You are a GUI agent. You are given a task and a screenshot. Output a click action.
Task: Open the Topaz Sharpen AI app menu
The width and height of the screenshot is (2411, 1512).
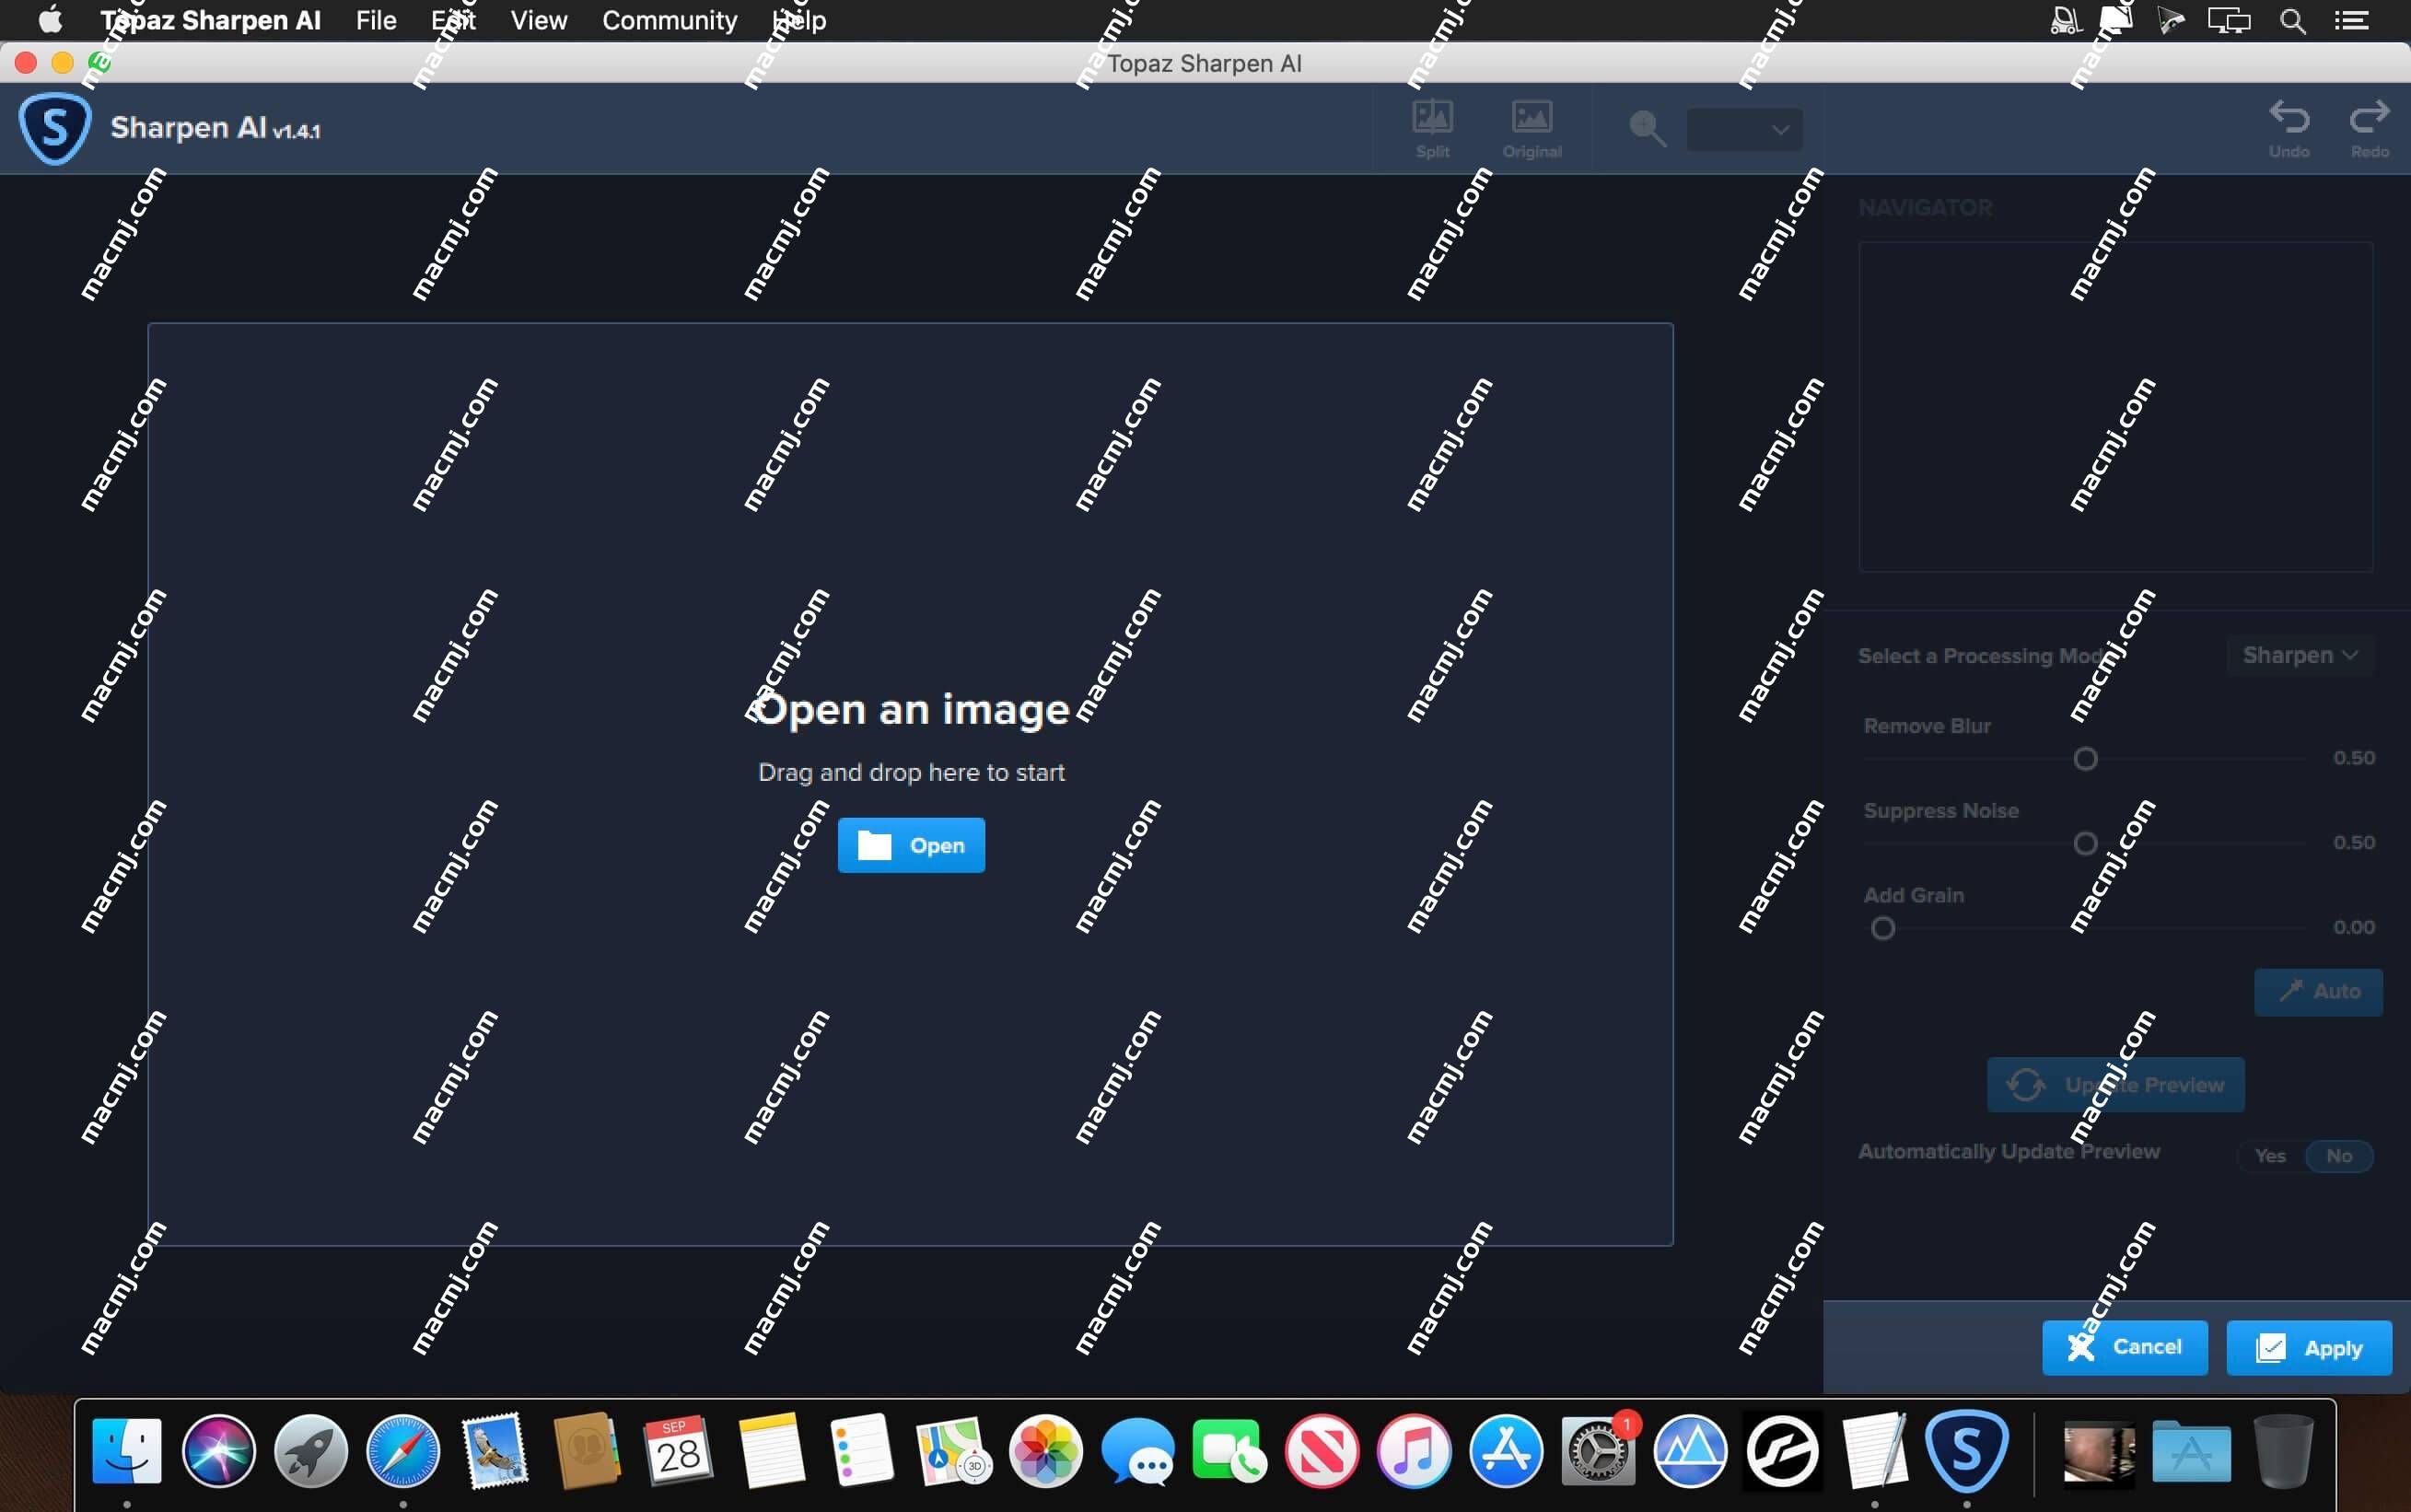pyautogui.click(x=211, y=20)
